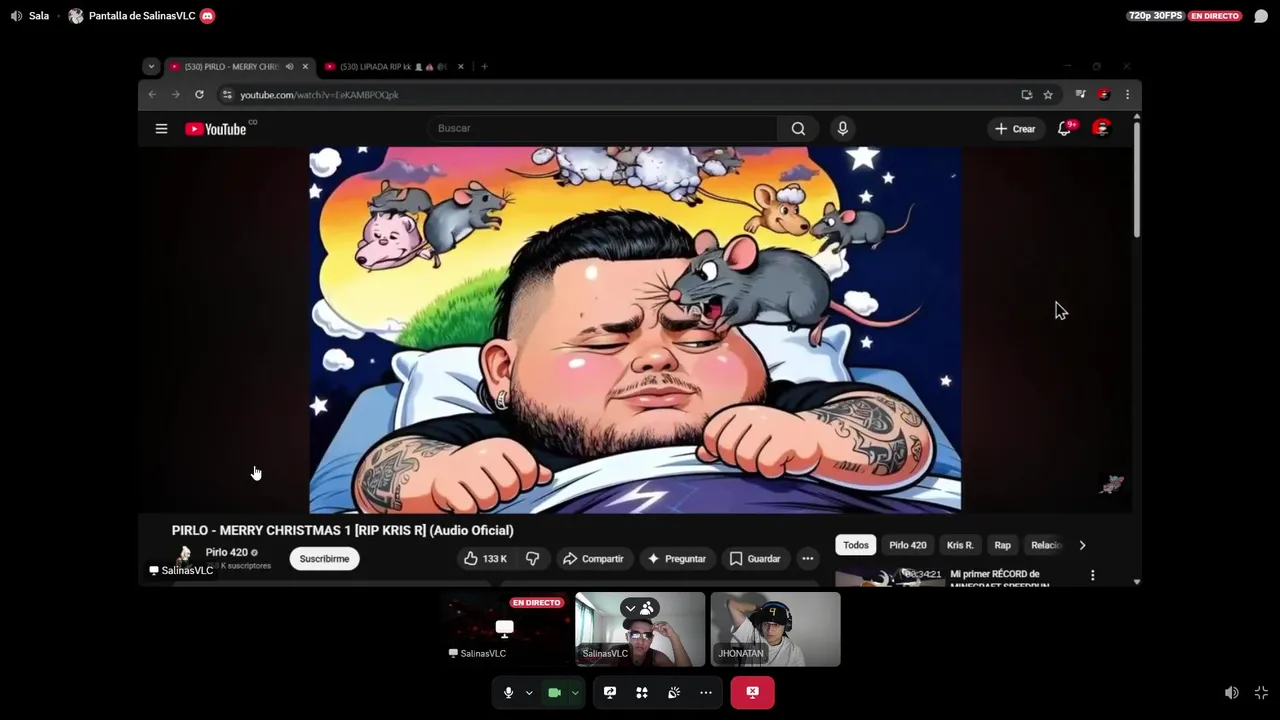Open media control icon in browser toolbar
The width and height of the screenshot is (1280, 720).
coord(1080,95)
